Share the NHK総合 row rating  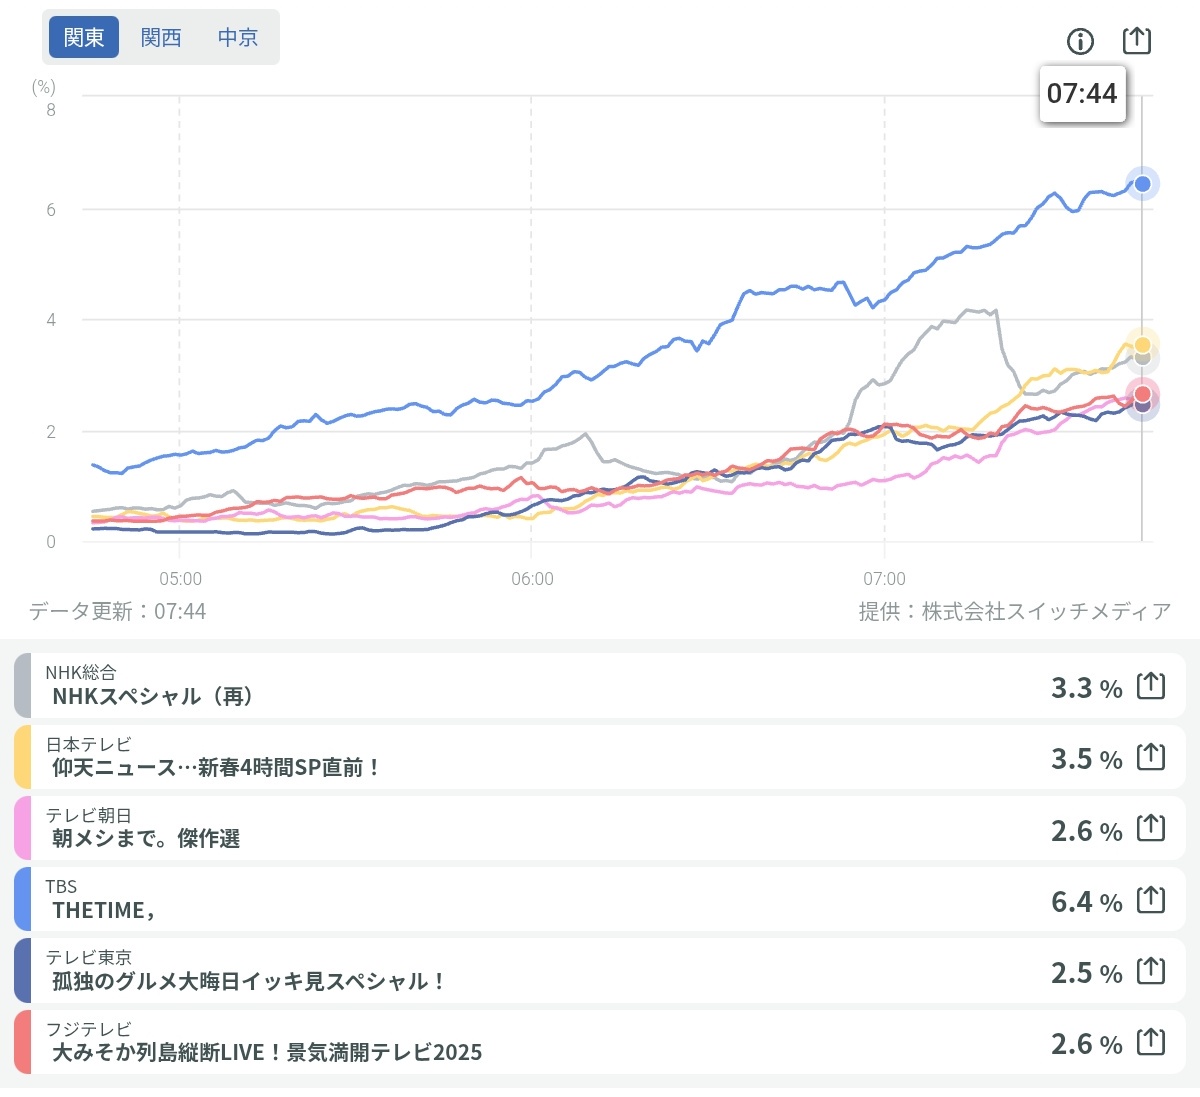coord(1151,686)
